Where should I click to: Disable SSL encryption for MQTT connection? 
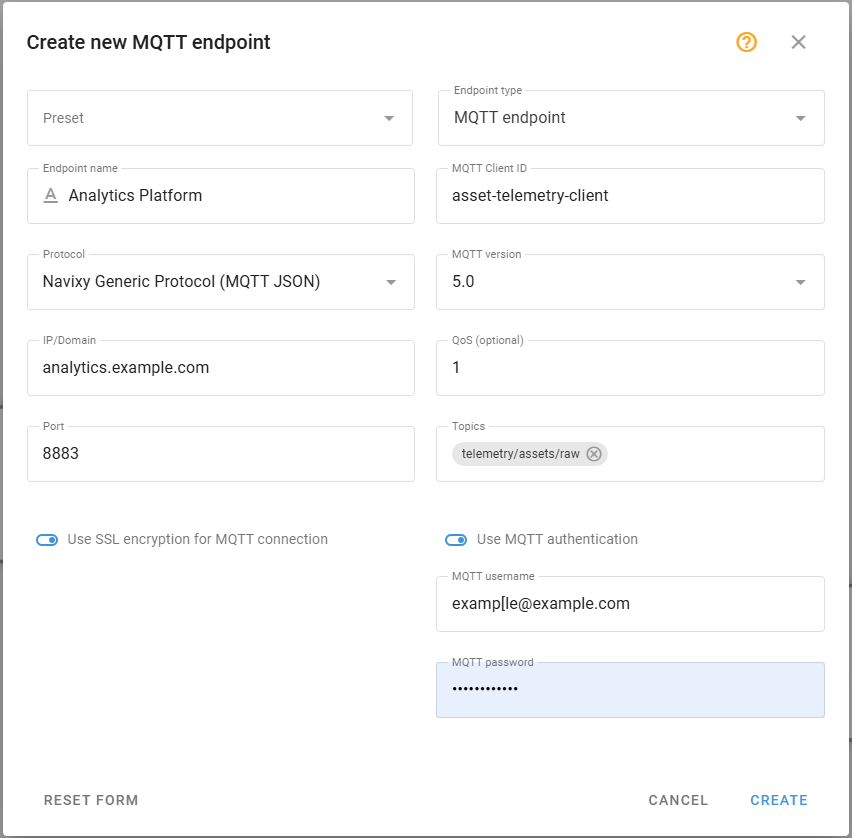click(x=47, y=539)
